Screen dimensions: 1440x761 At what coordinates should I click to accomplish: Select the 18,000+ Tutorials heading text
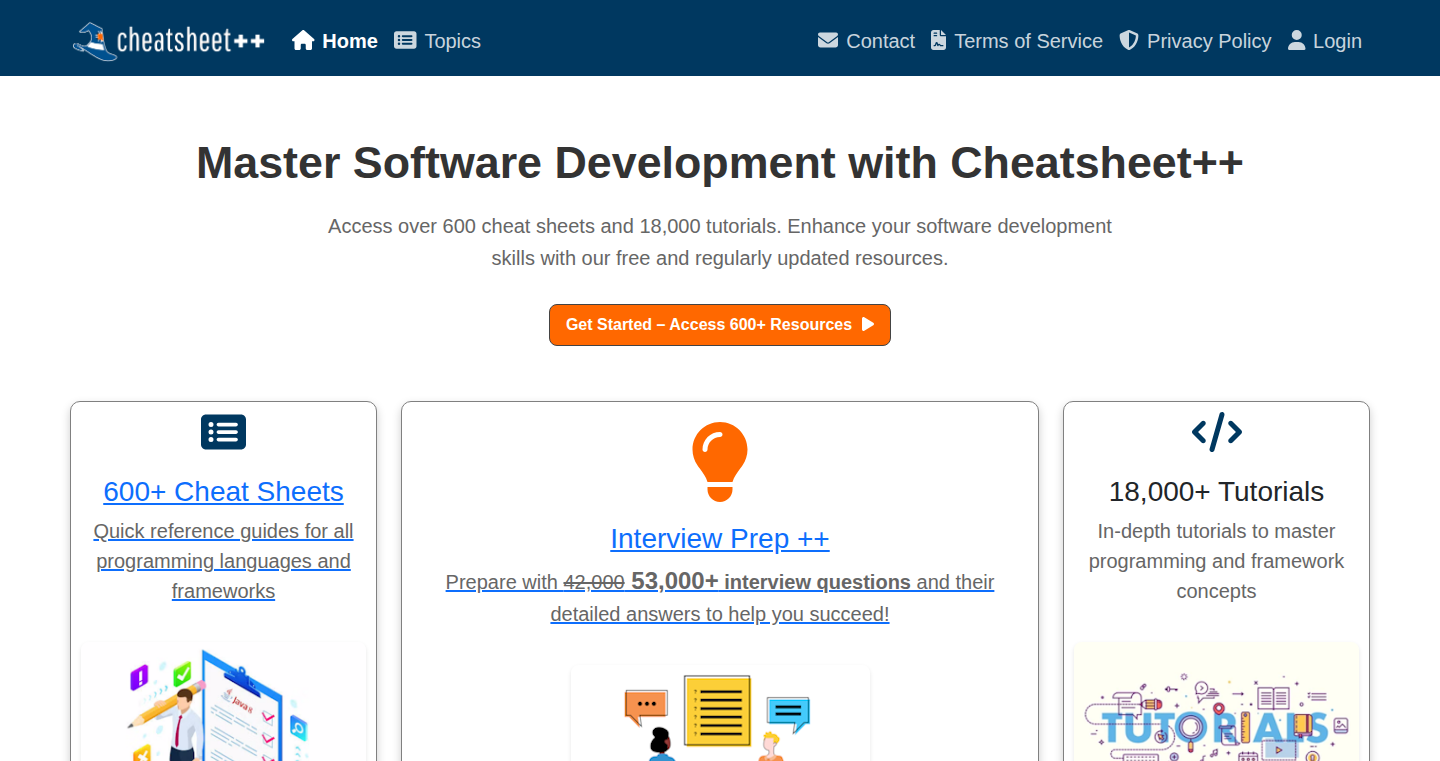click(x=1217, y=492)
